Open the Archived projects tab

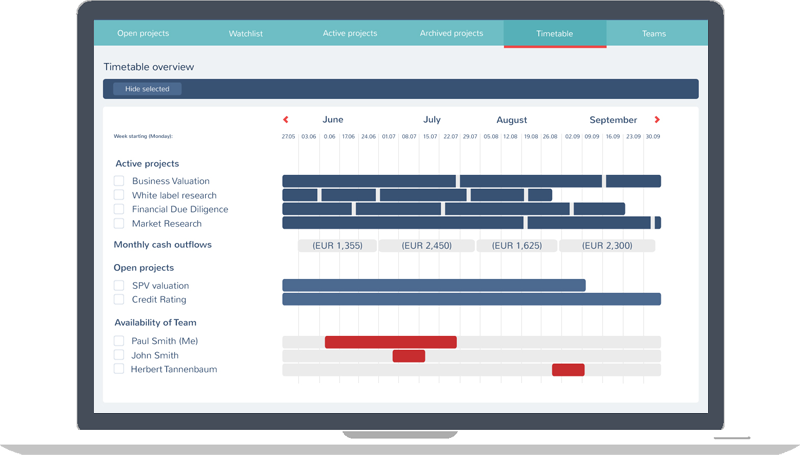(451, 34)
